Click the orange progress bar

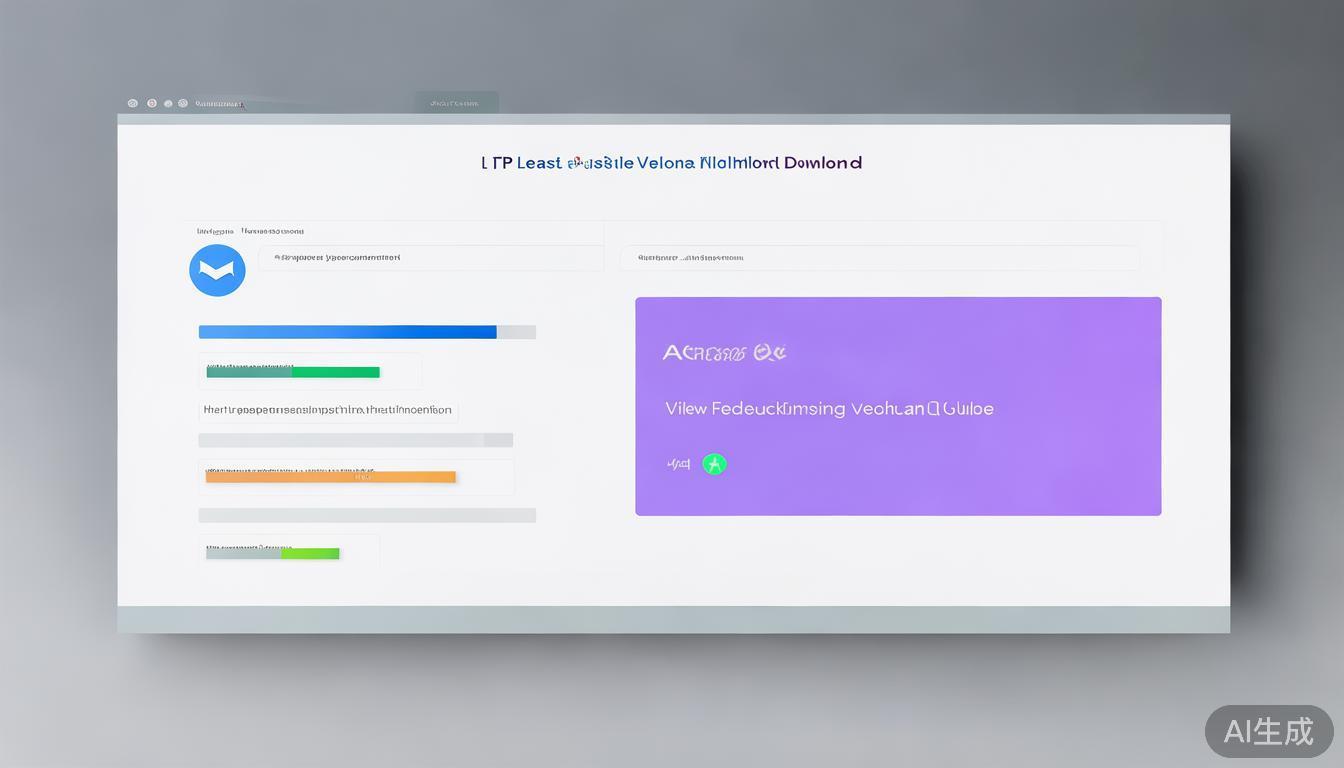[331, 477]
